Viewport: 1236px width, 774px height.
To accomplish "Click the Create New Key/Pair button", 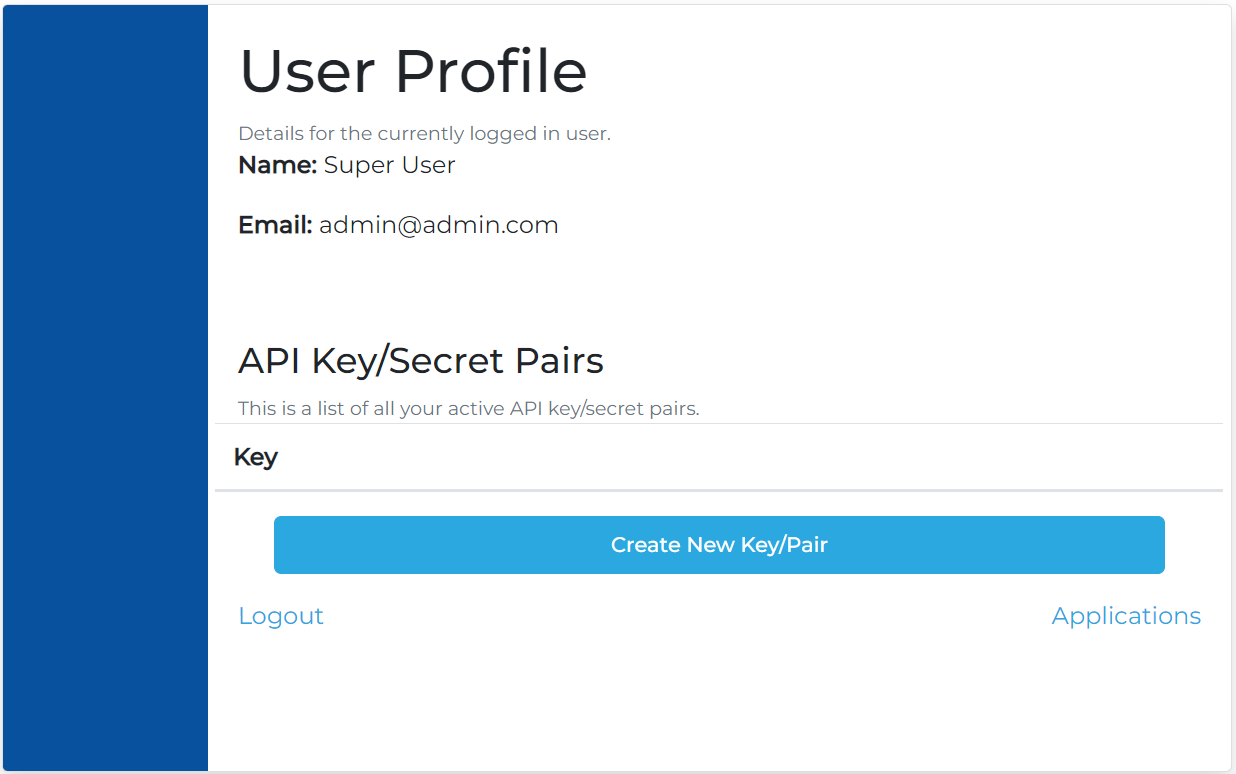I will tap(719, 545).
